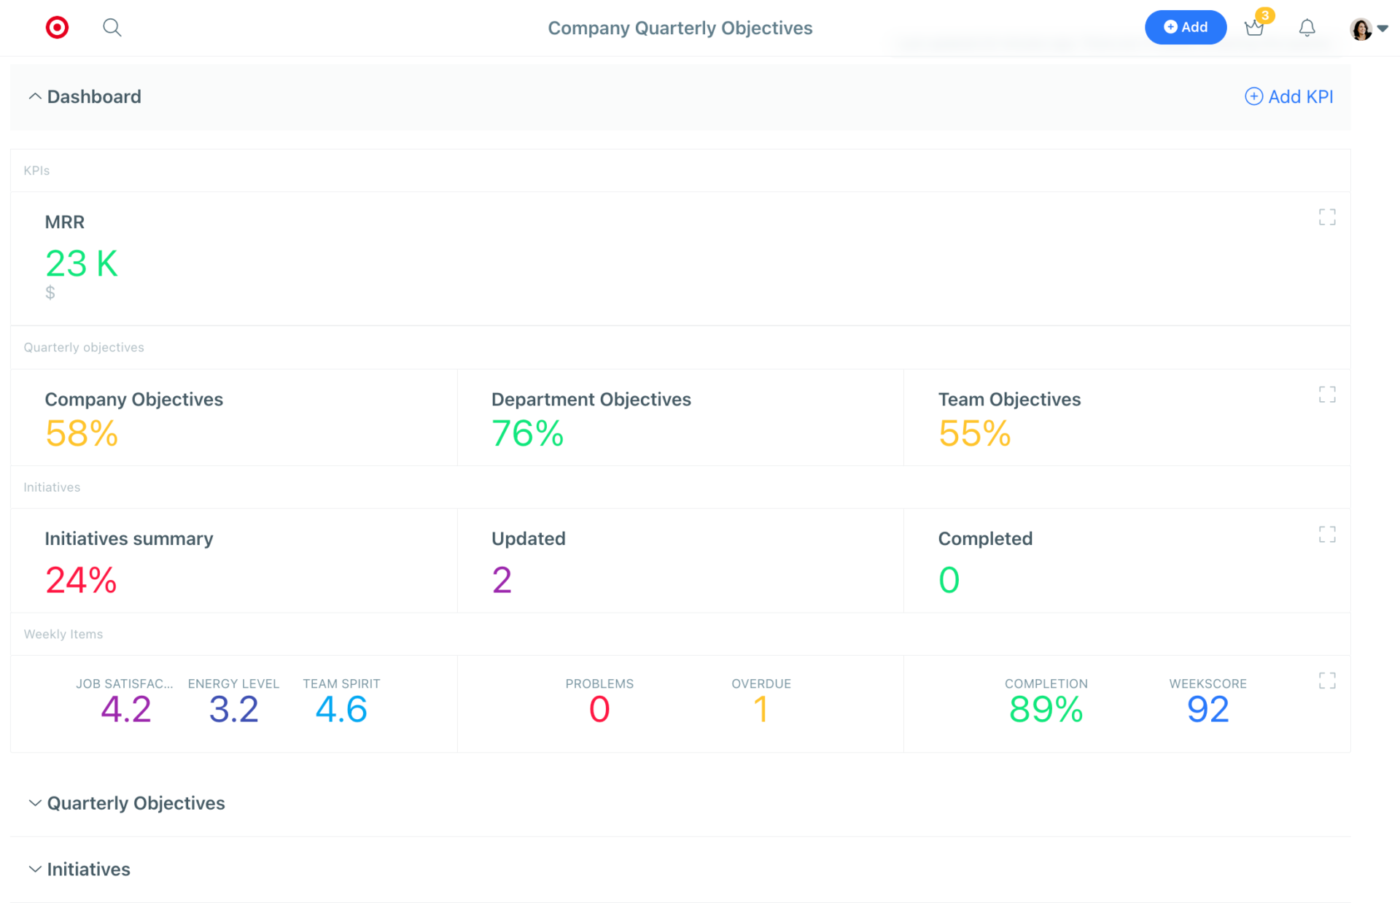
Task: Open the notifications bell
Action: [1307, 28]
